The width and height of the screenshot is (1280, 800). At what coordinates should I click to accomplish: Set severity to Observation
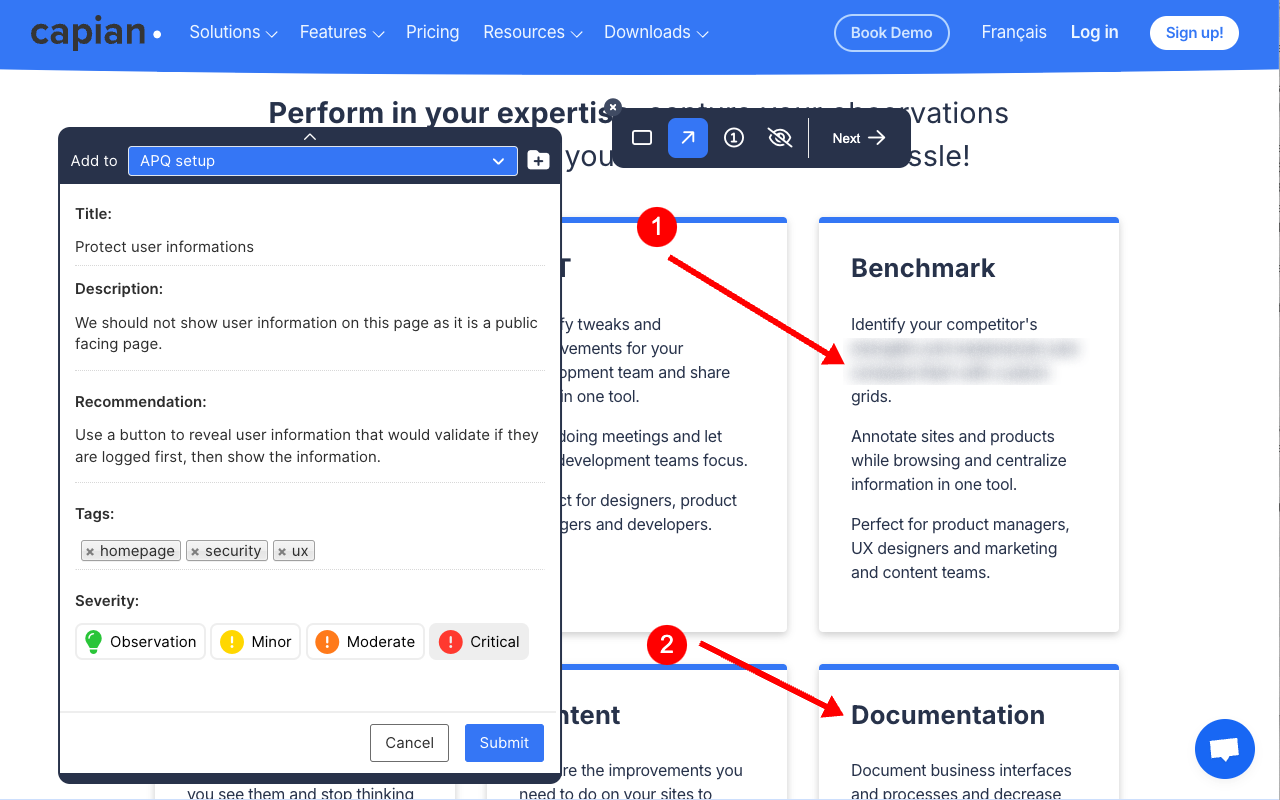pyautogui.click(x=141, y=642)
